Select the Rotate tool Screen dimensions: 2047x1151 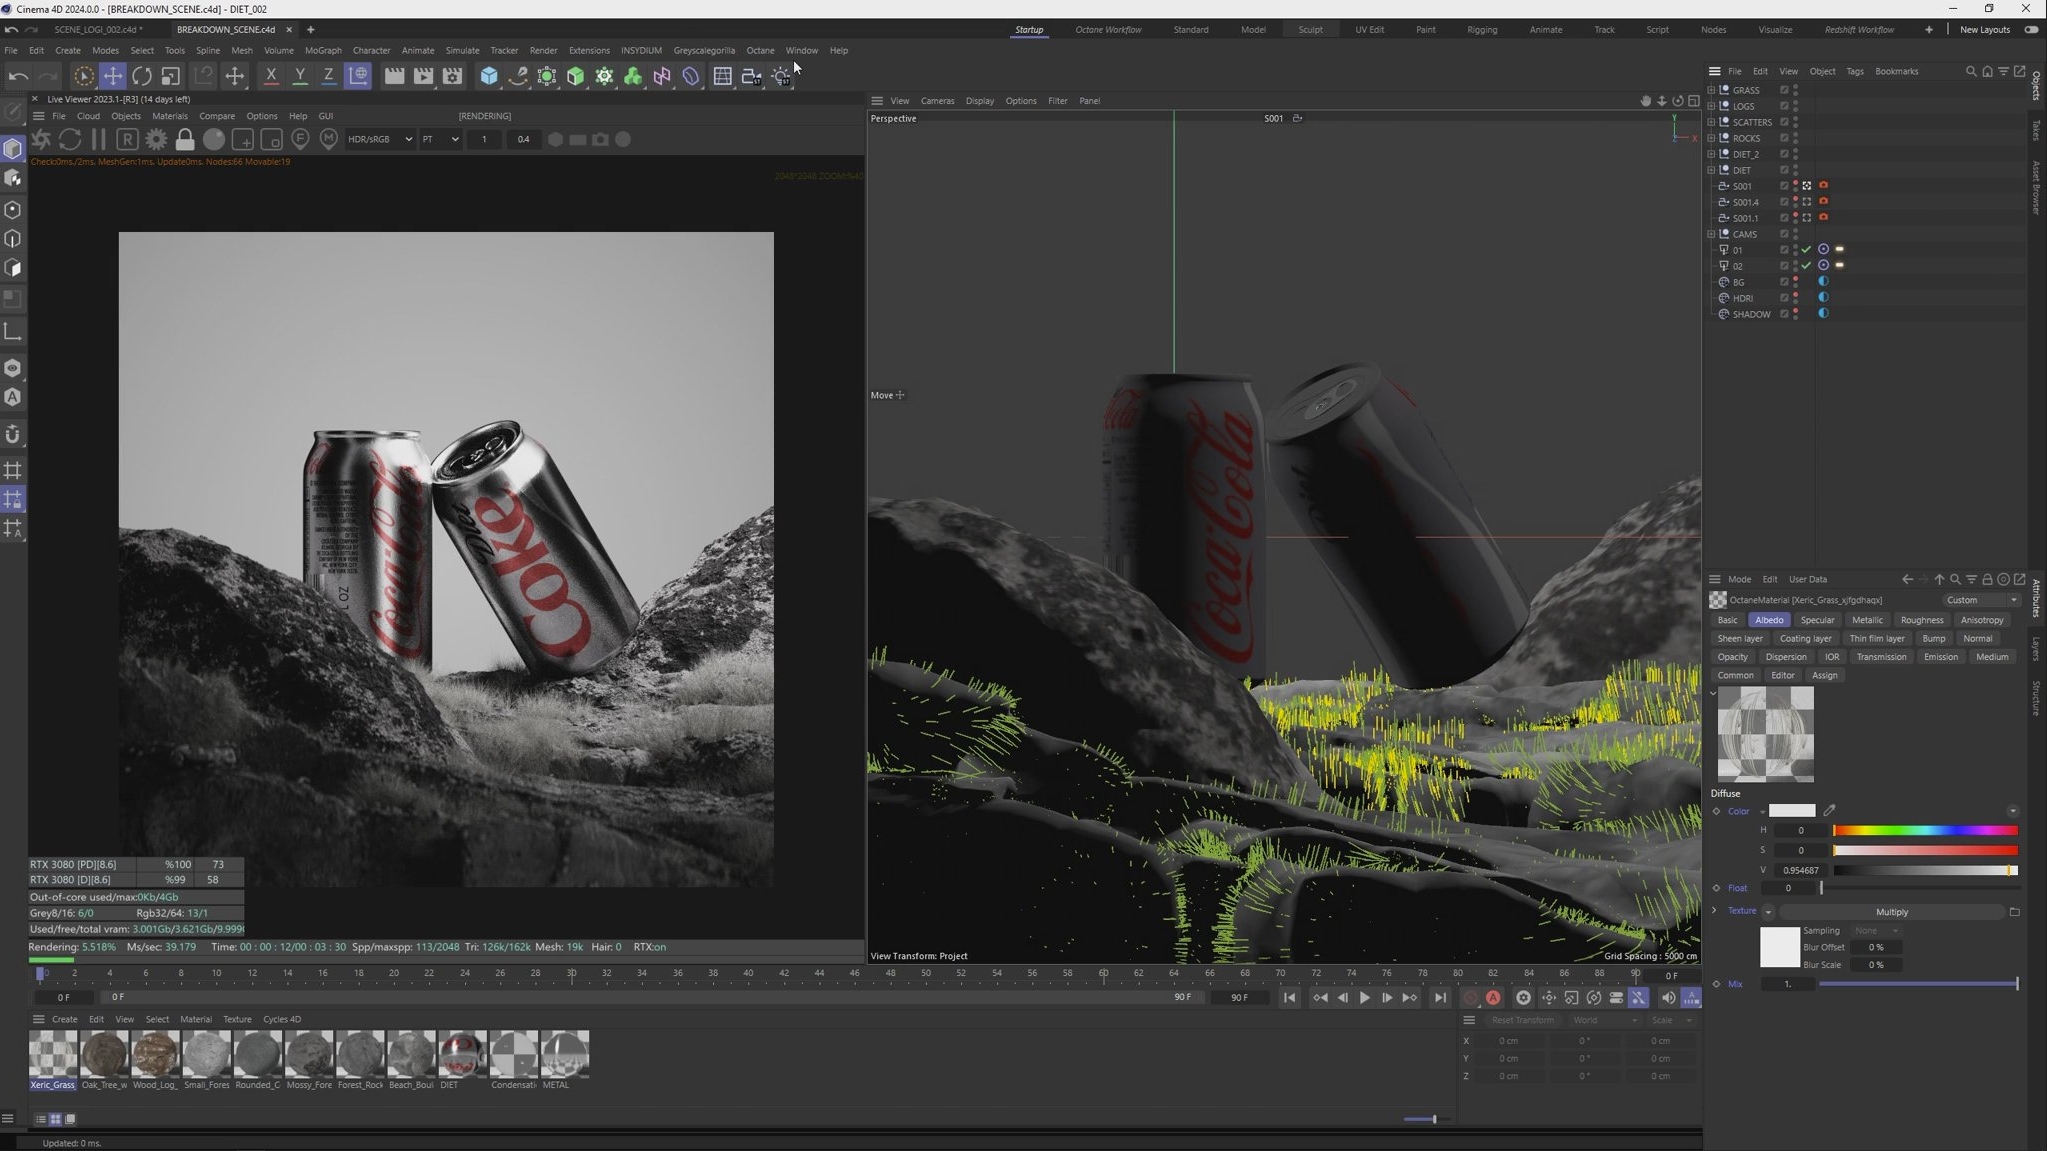[x=141, y=76]
